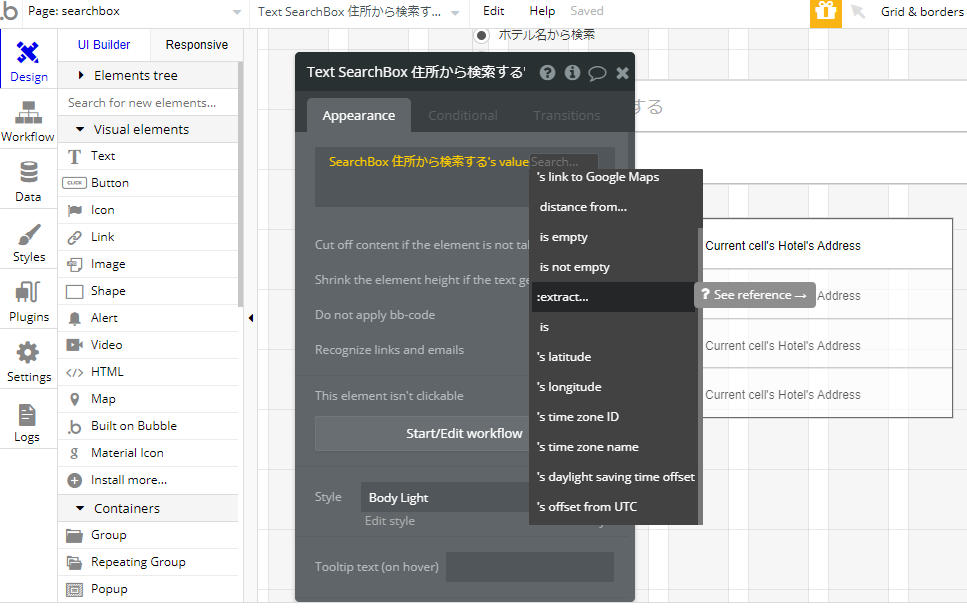The image size is (967, 609).
Task: Click the Bubble logo icon
Action: [9, 11]
